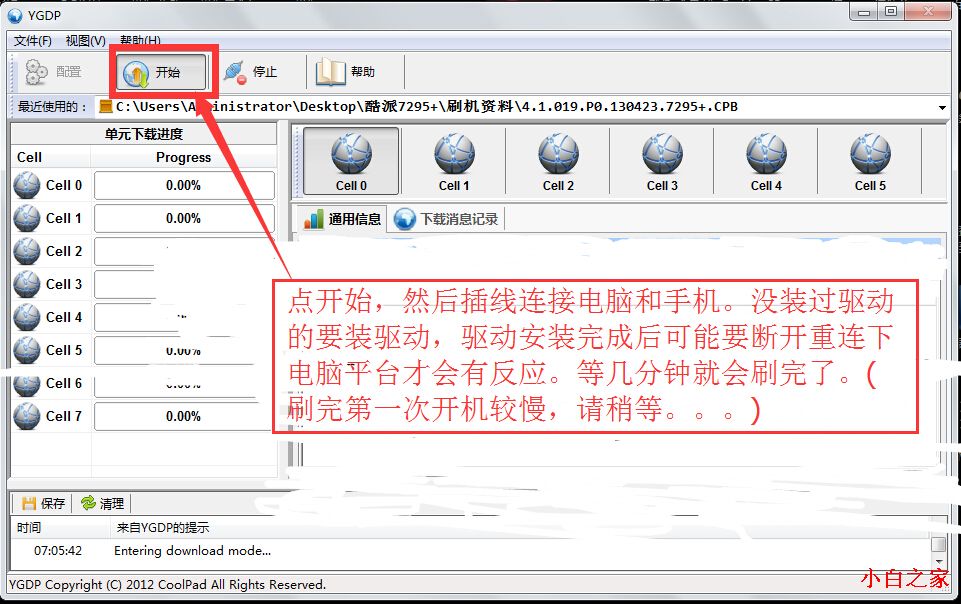The image size is (961, 604).
Task: Select the Cell 1 globe icon
Action: (454, 154)
